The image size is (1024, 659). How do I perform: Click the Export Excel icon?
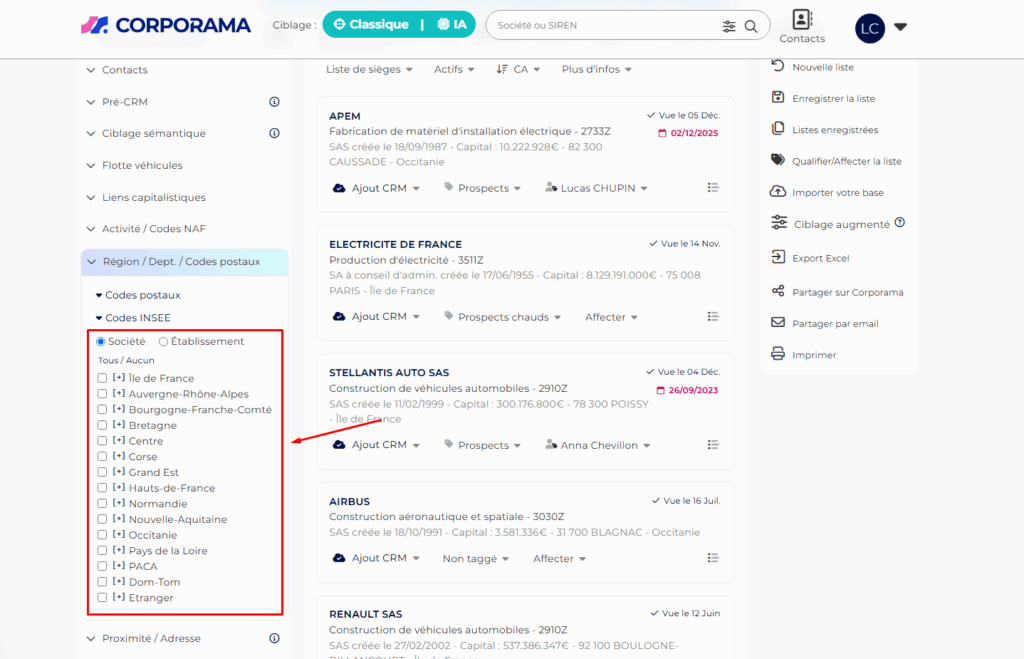coord(778,257)
